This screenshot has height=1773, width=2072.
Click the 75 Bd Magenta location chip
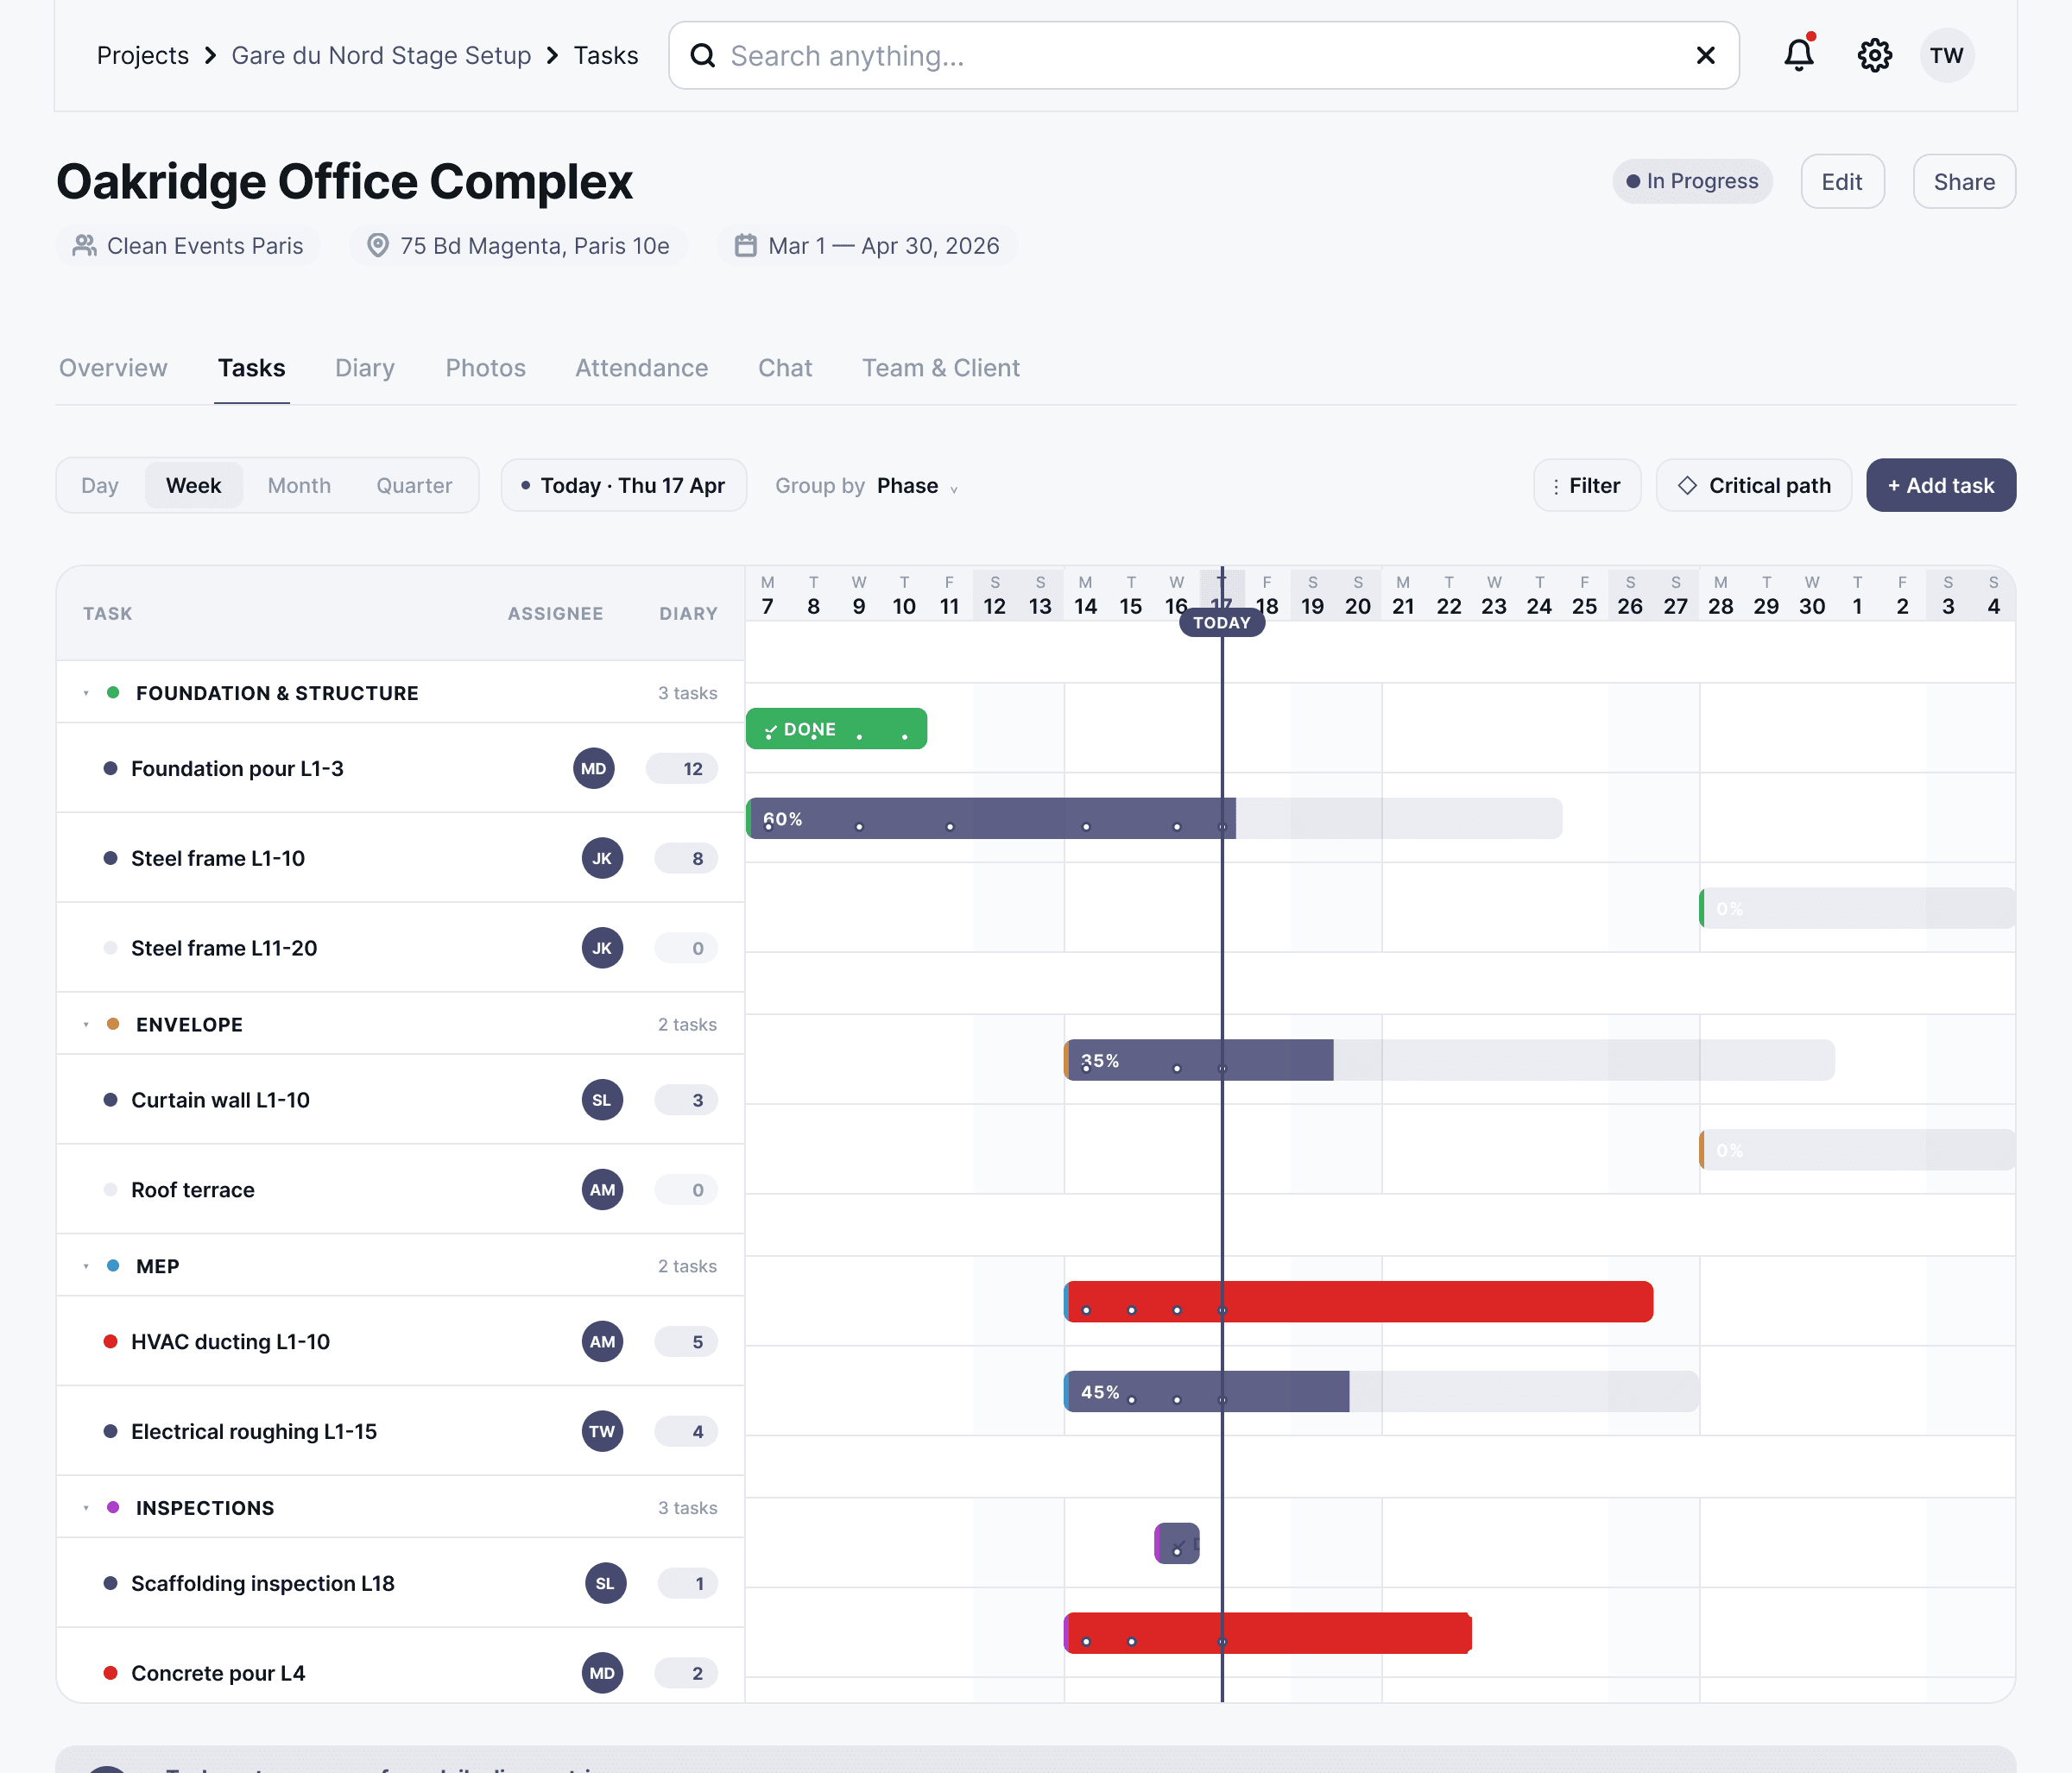pos(518,246)
